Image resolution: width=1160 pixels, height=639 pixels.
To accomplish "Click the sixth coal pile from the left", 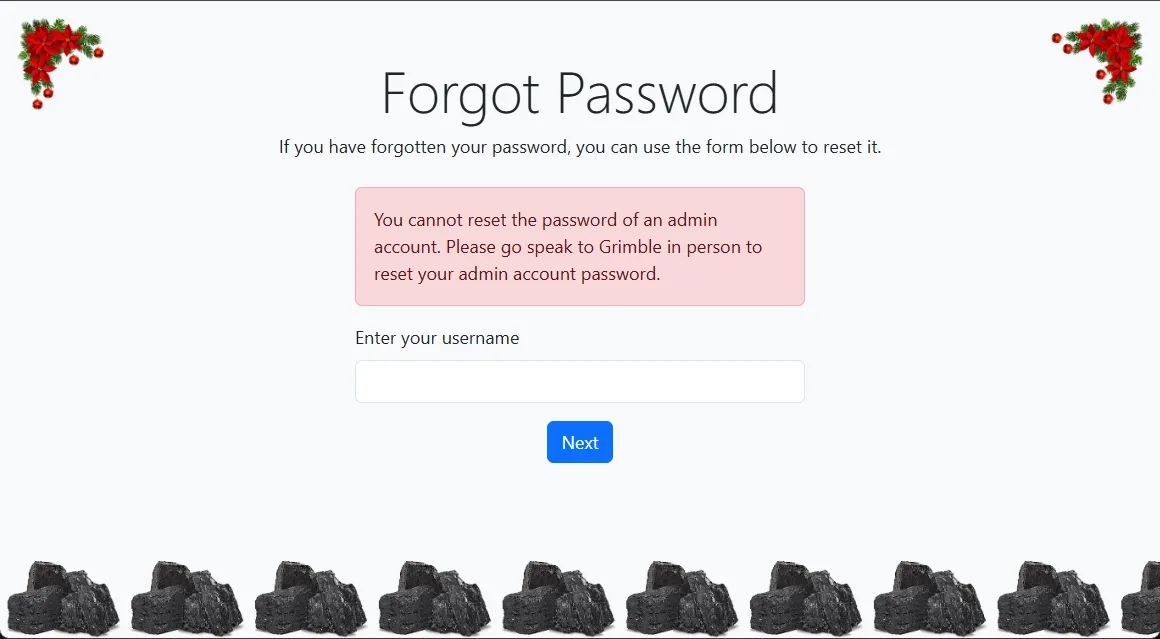I will coord(682,598).
